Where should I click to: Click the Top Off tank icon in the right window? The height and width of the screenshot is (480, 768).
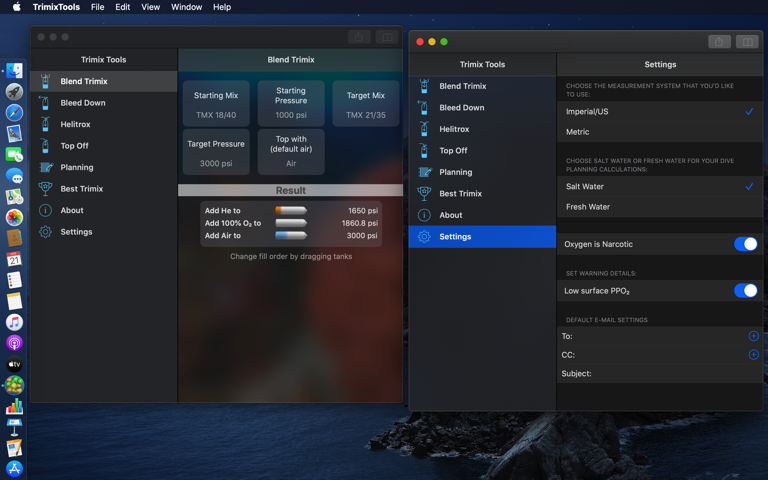click(x=424, y=151)
